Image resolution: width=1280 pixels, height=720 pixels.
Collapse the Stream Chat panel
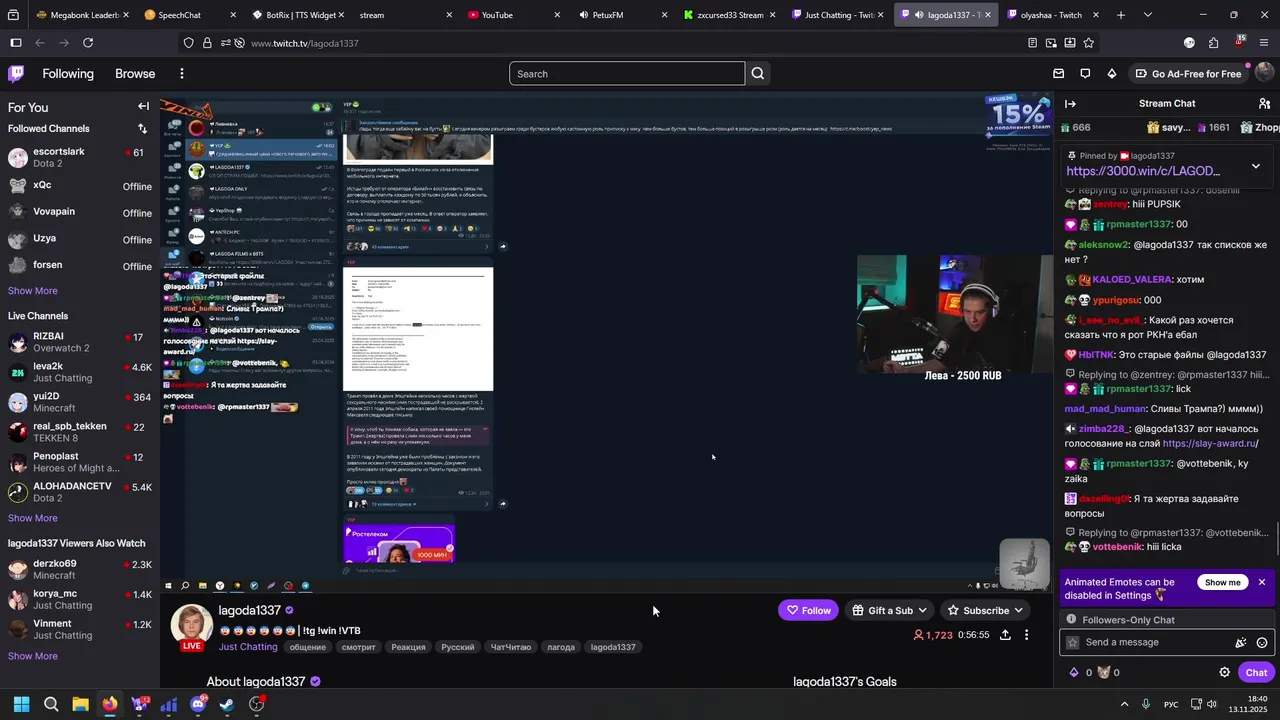[1070, 103]
